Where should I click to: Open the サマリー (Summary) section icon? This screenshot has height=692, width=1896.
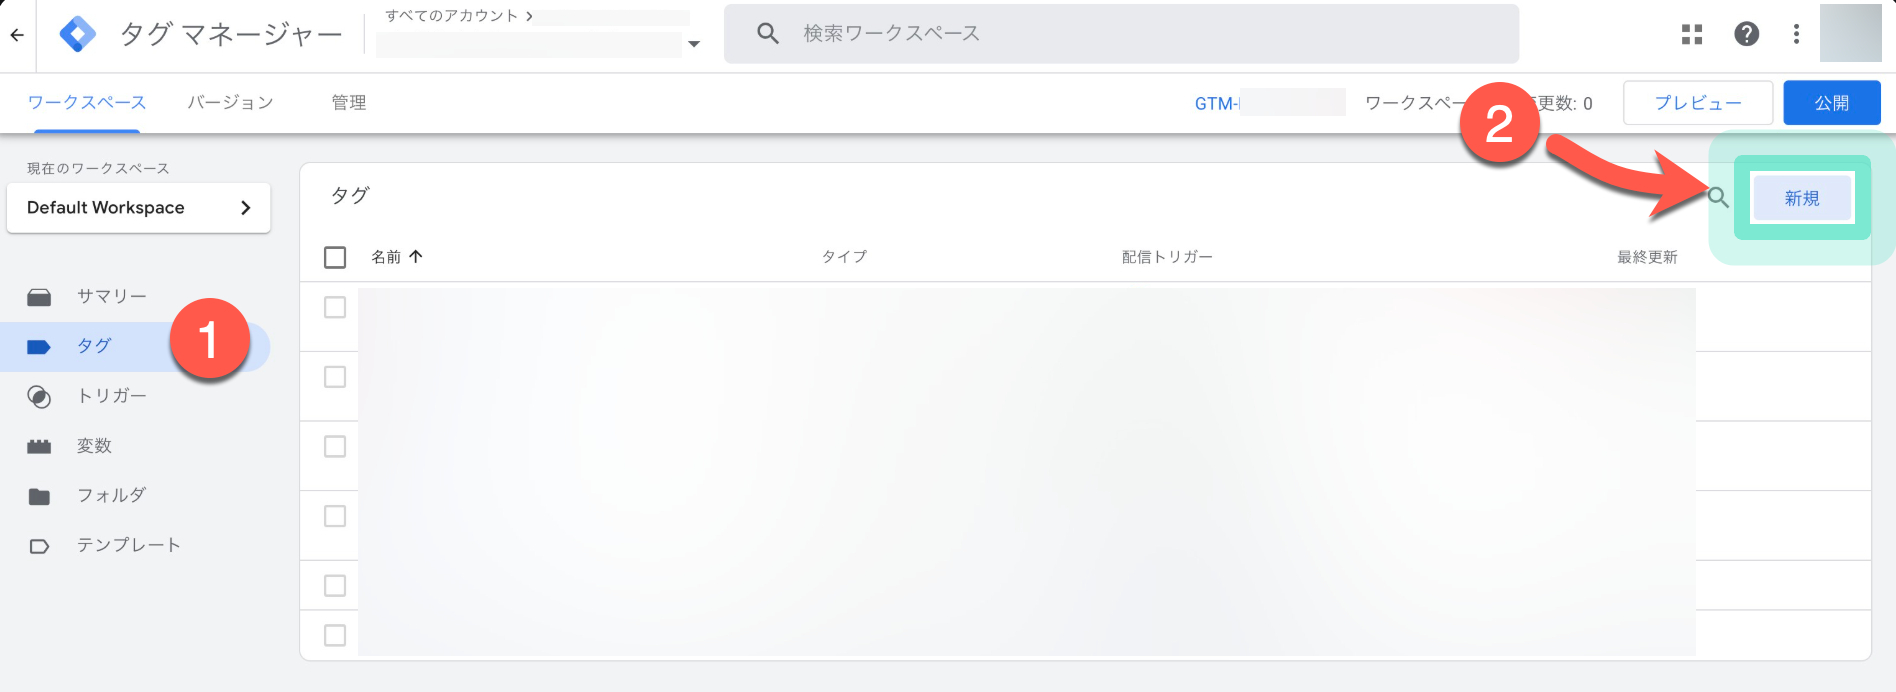tap(40, 296)
